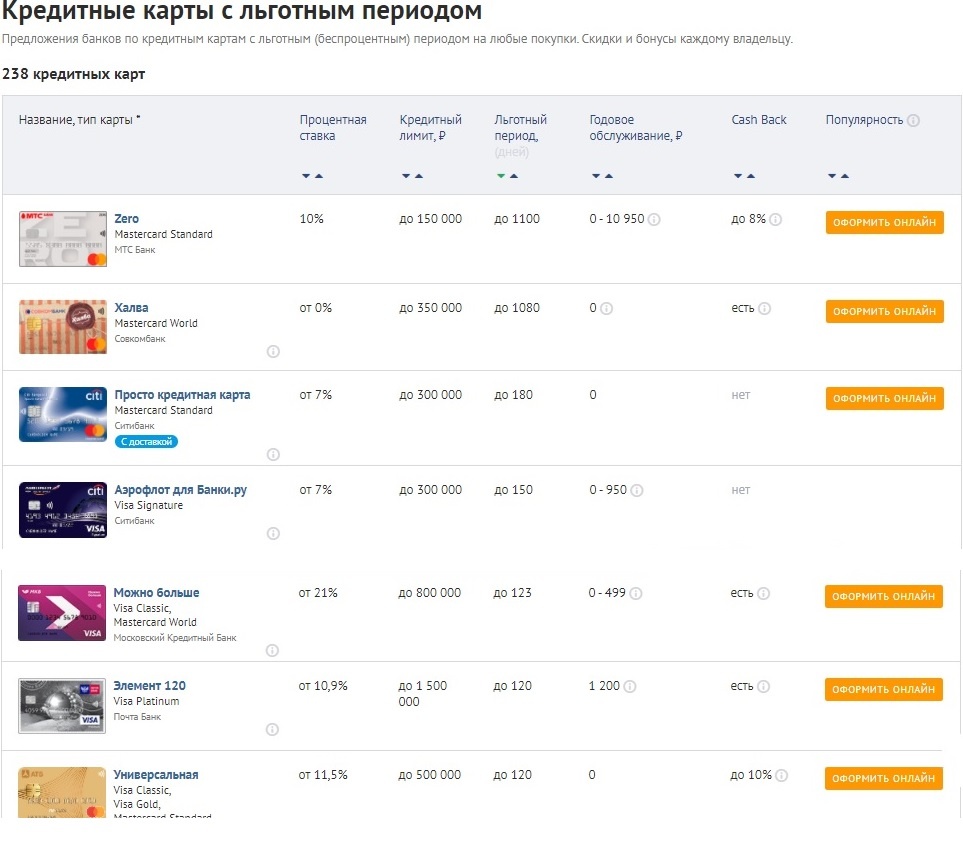Image resolution: width=963 pixels, height=847 pixels.
Task: Click info icon beside Элемент 120's 1 200 fee
Action: 630,687
